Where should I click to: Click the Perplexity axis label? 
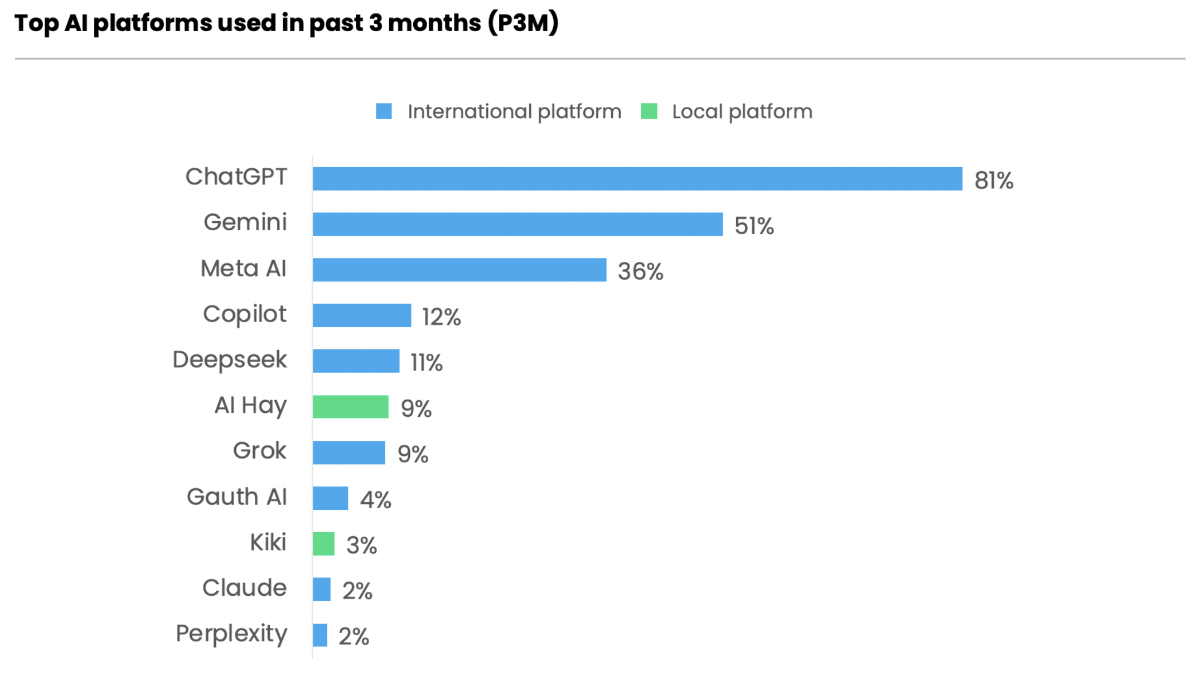tap(231, 634)
